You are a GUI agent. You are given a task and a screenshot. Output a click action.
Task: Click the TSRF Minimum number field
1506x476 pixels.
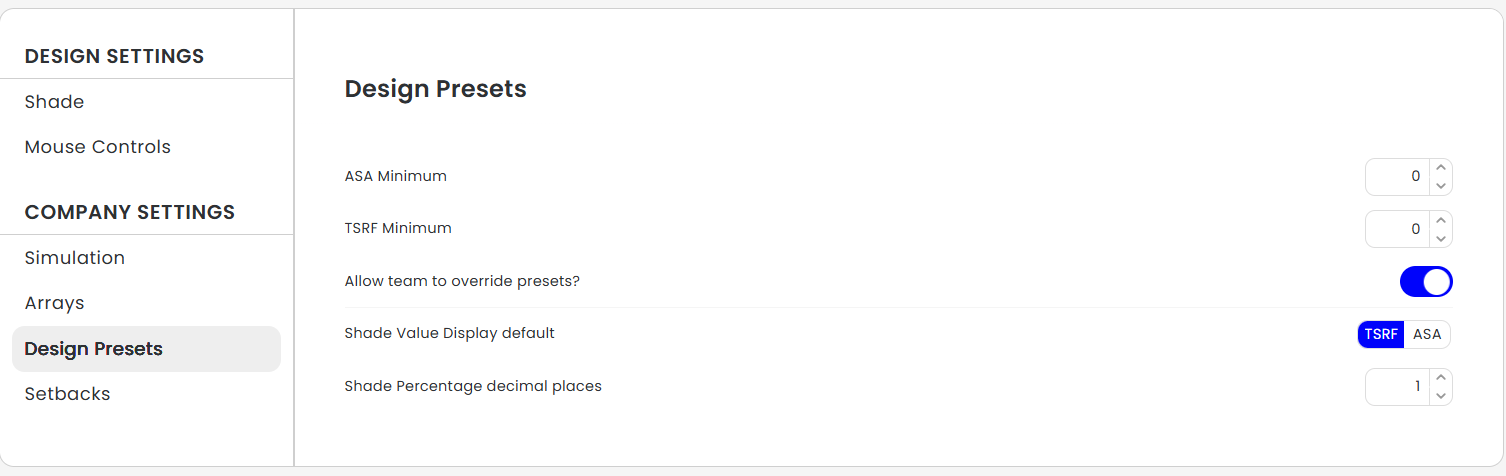[1397, 229]
